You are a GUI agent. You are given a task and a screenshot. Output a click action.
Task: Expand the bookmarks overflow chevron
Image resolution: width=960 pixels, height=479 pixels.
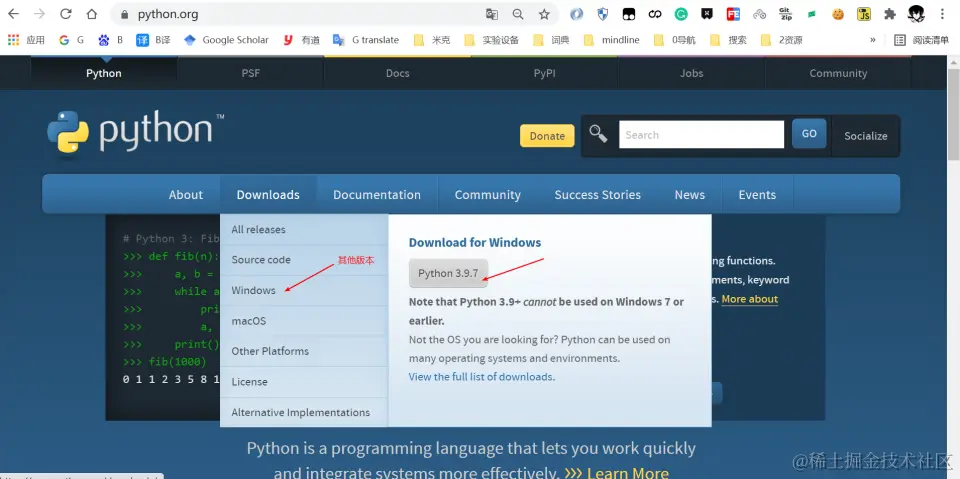[x=872, y=40]
